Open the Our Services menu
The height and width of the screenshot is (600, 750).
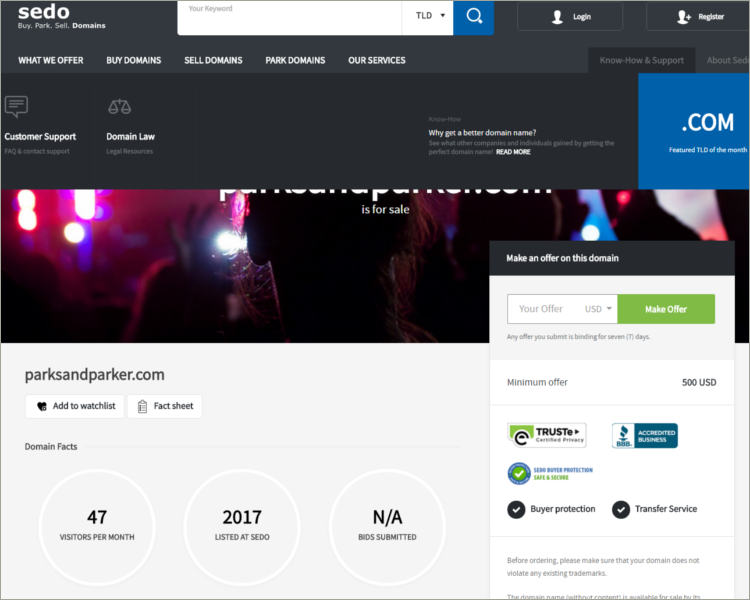click(377, 60)
